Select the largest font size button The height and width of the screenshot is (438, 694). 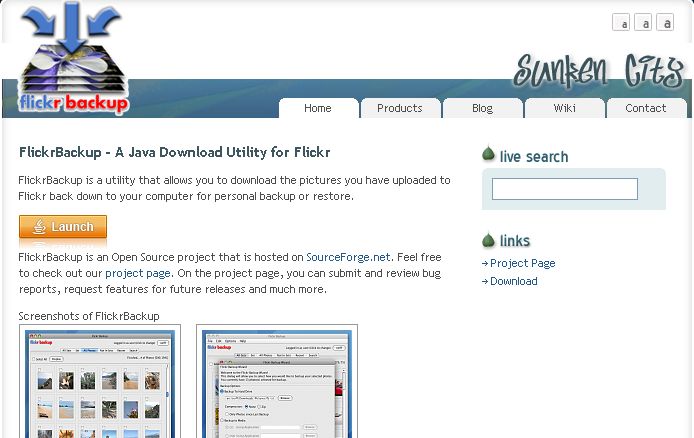pyautogui.click(x=665, y=22)
